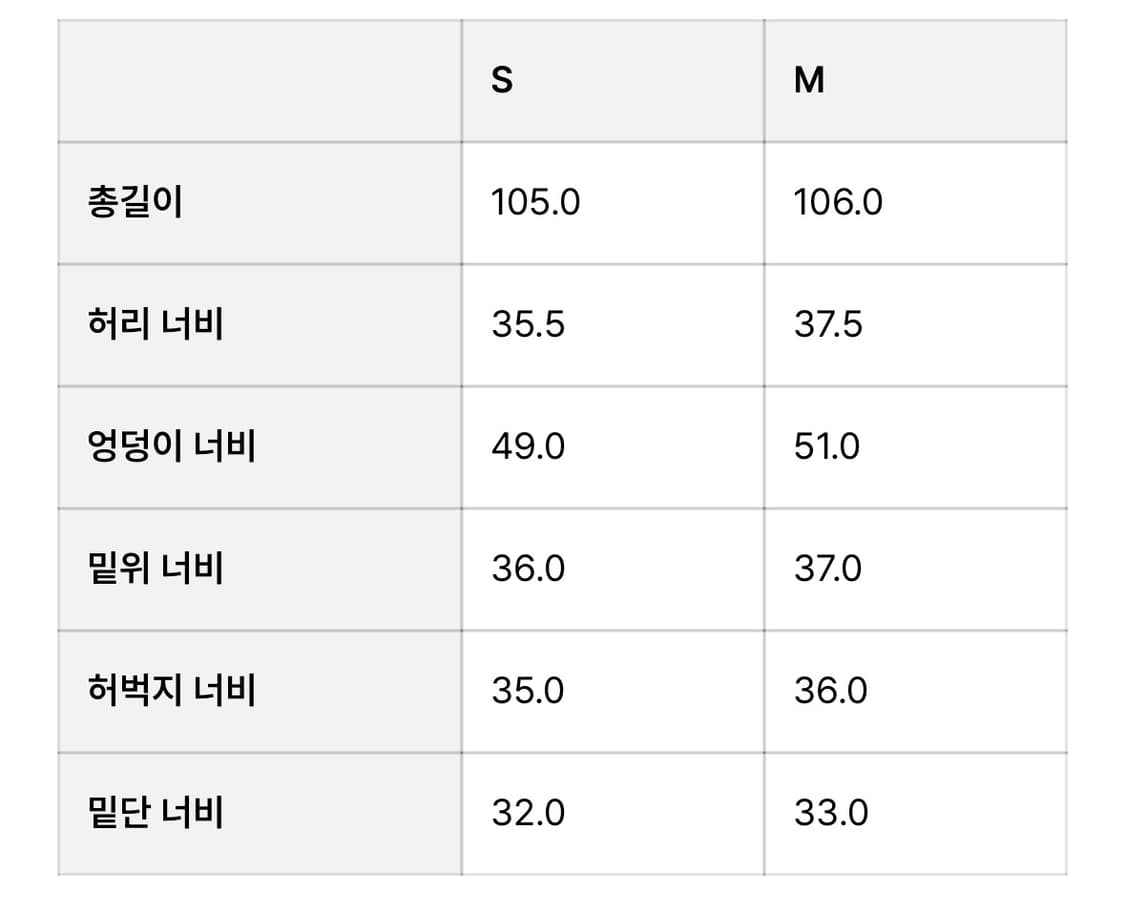The width and height of the screenshot is (1125, 911).
Task: Click the 49.0 엉덩이 너비 cell
Action: tap(528, 446)
